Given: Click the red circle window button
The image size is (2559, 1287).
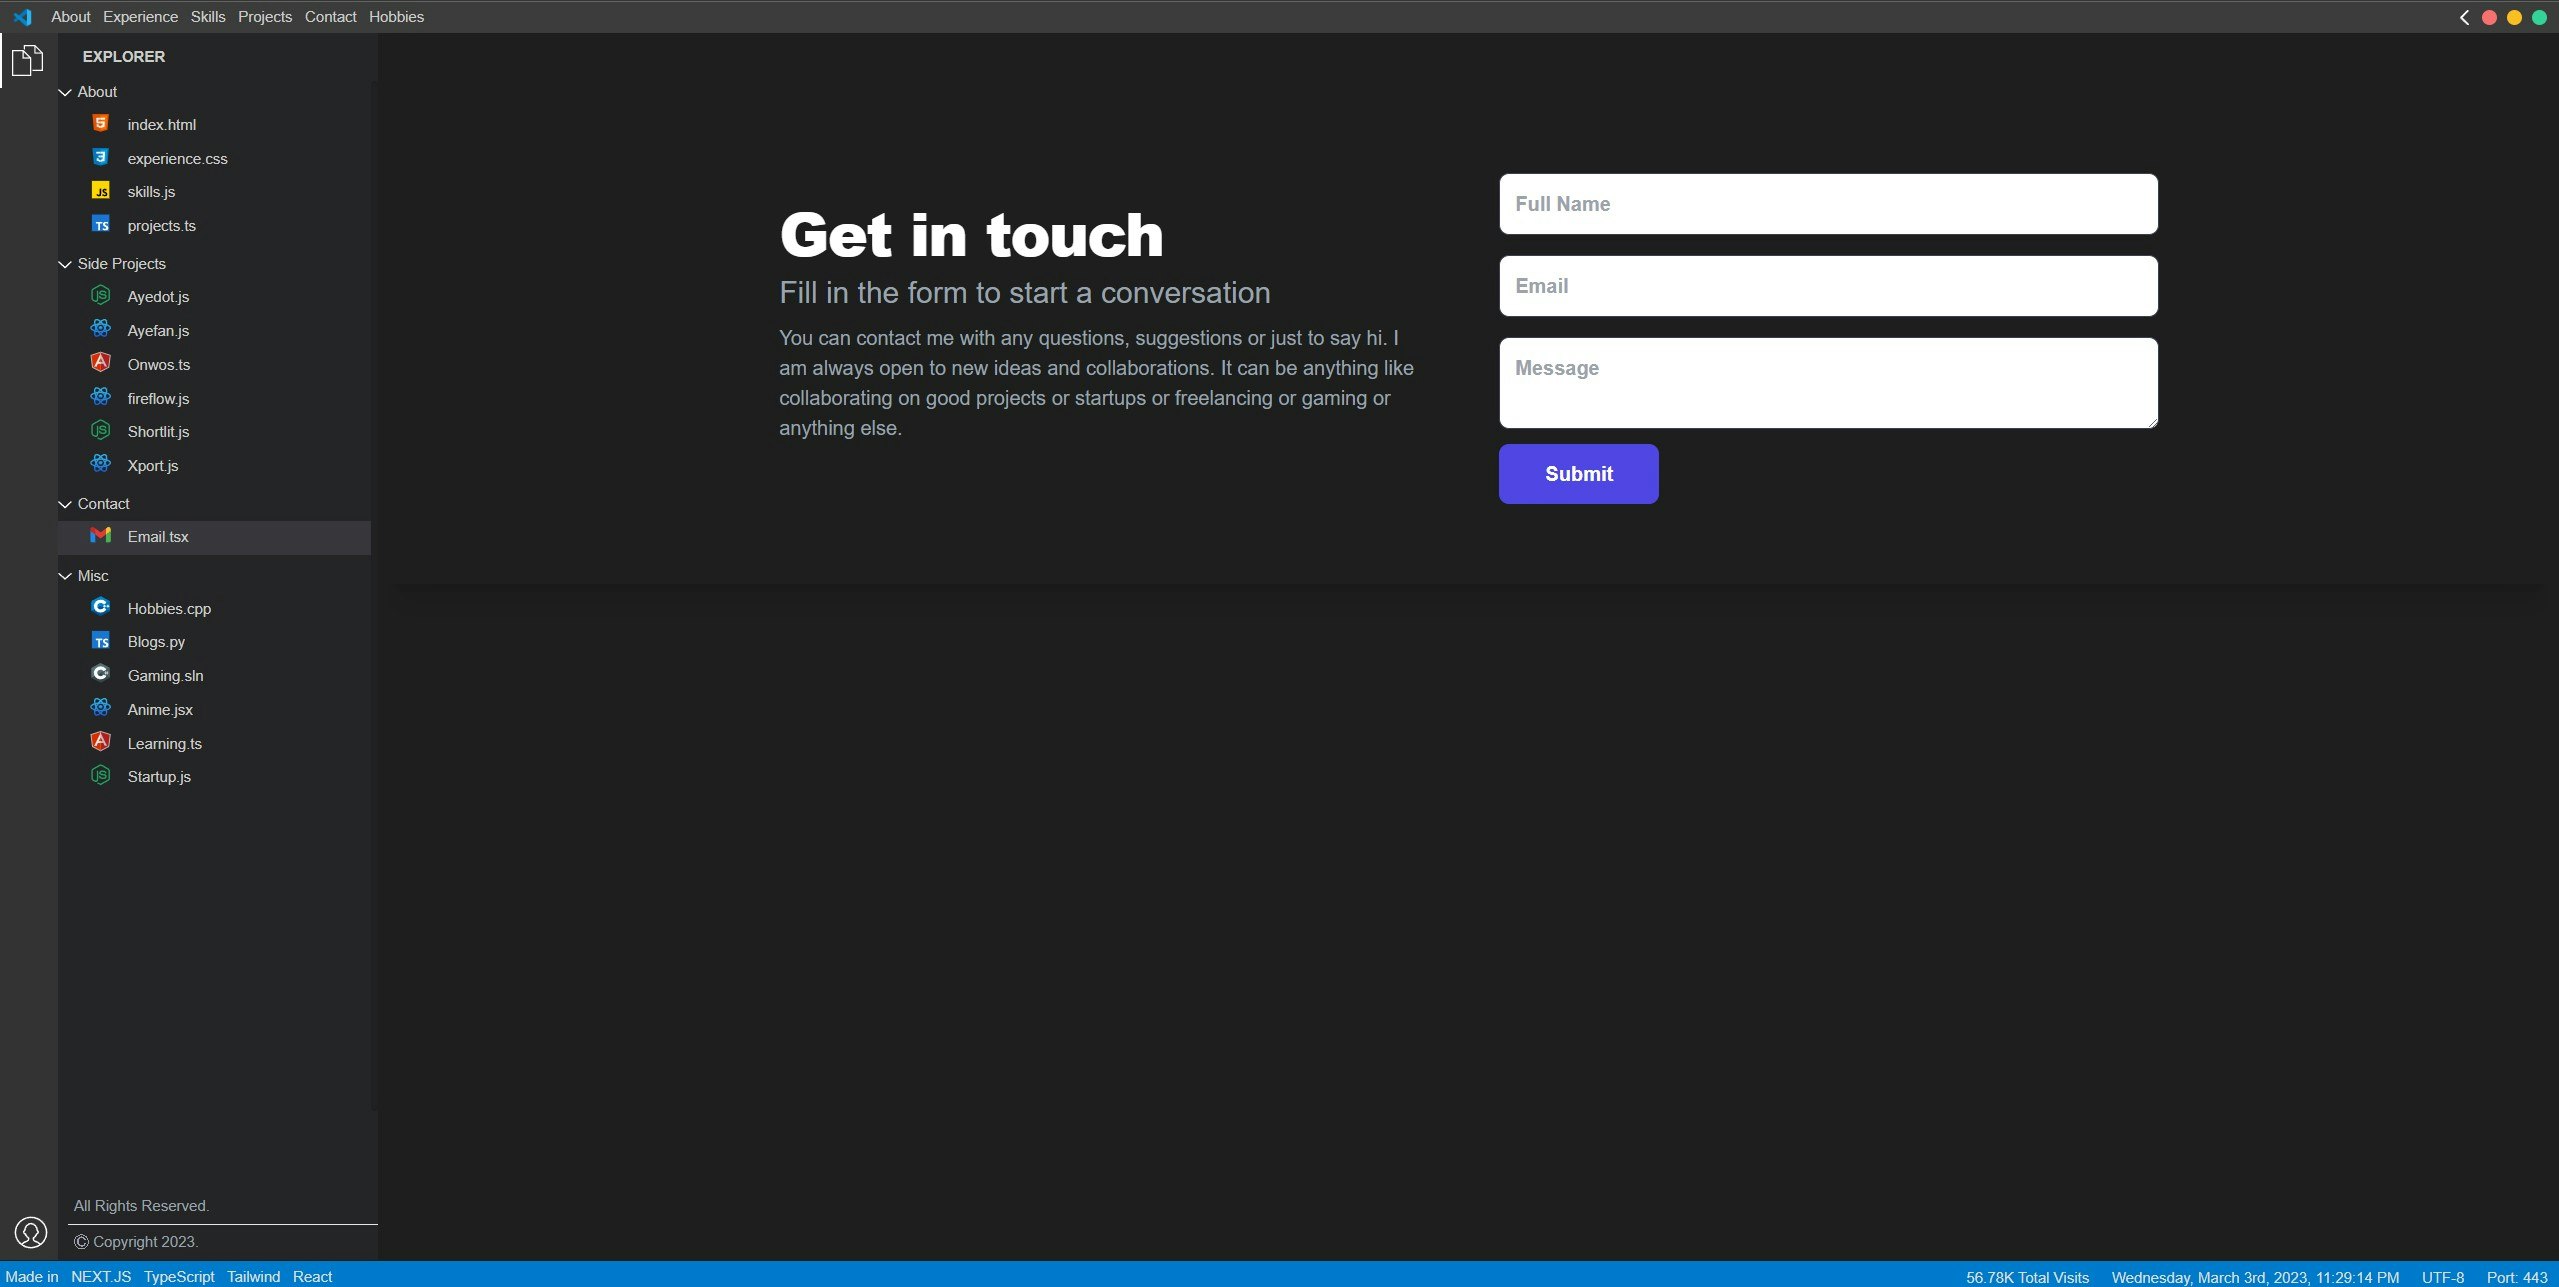Looking at the screenshot, I should click(x=2490, y=17).
